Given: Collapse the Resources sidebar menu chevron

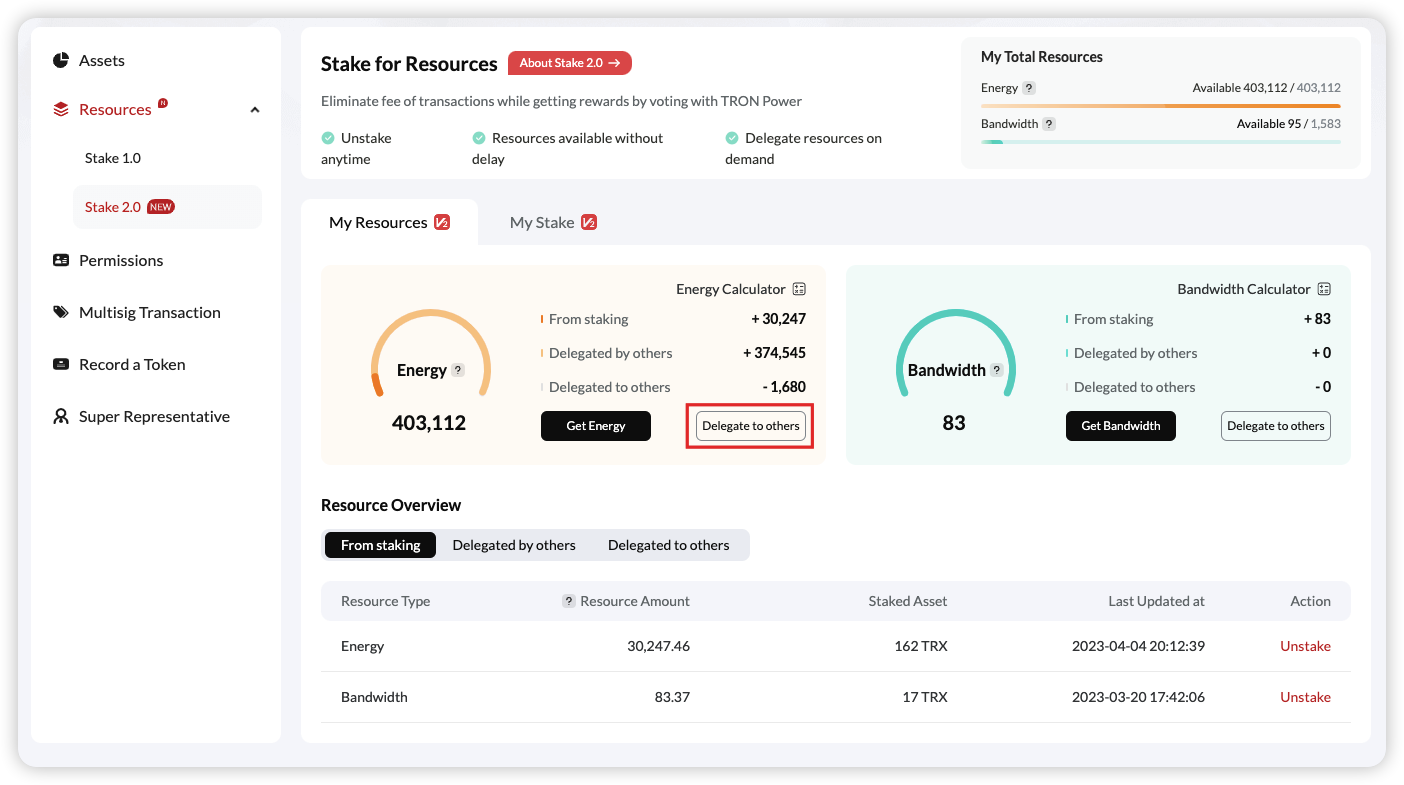Looking at the screenshot, I should click(x=255, y=110).
